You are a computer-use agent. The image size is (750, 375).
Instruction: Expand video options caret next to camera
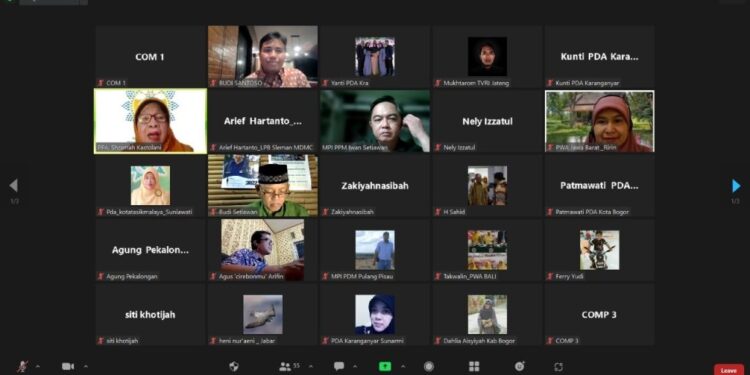click(86, 366)
